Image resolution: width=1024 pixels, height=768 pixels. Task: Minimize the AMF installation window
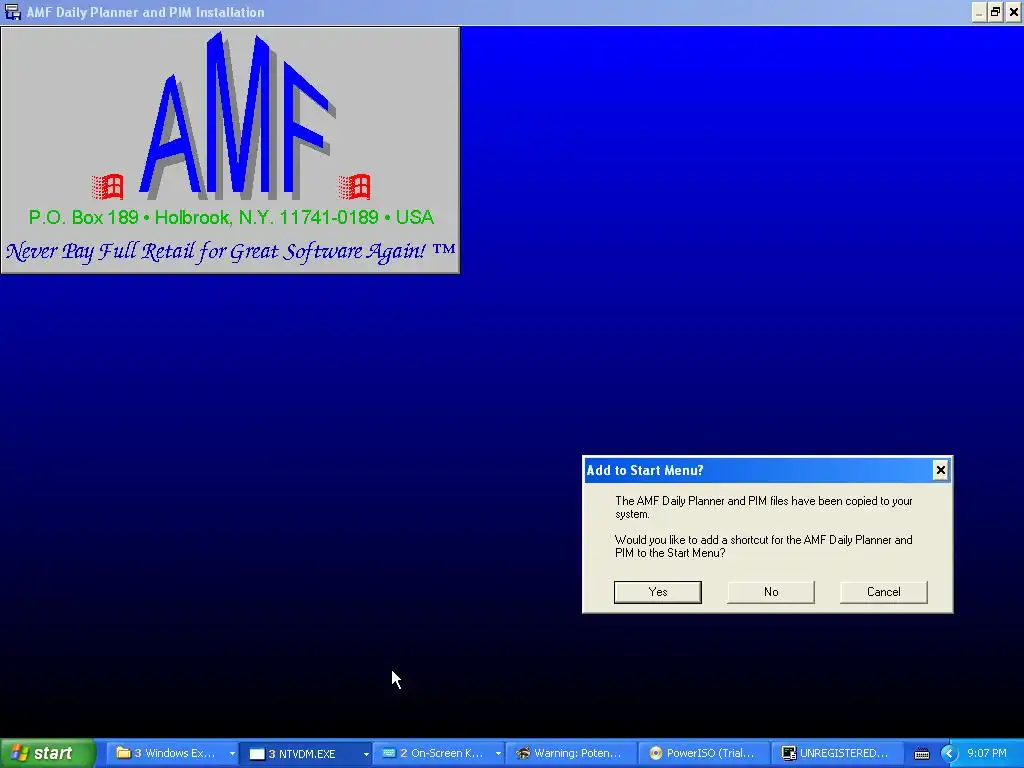(979, 12)
